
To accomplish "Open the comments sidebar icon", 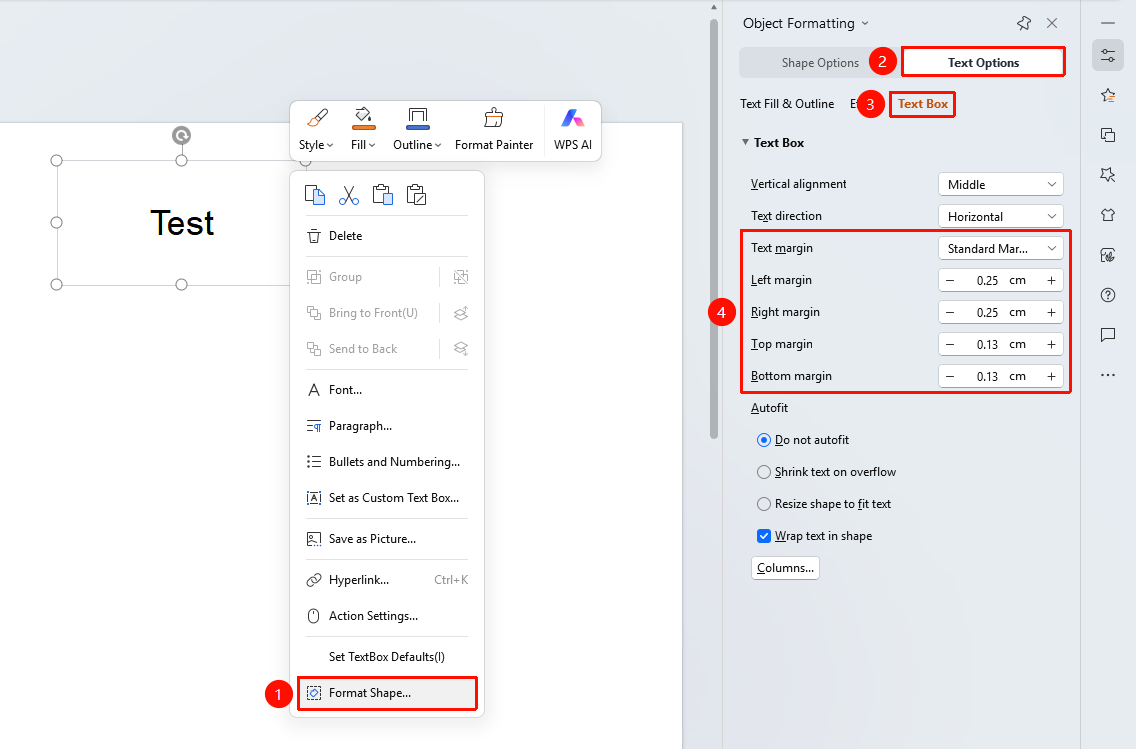I will pyautogui.click(x=1108, y=335).
